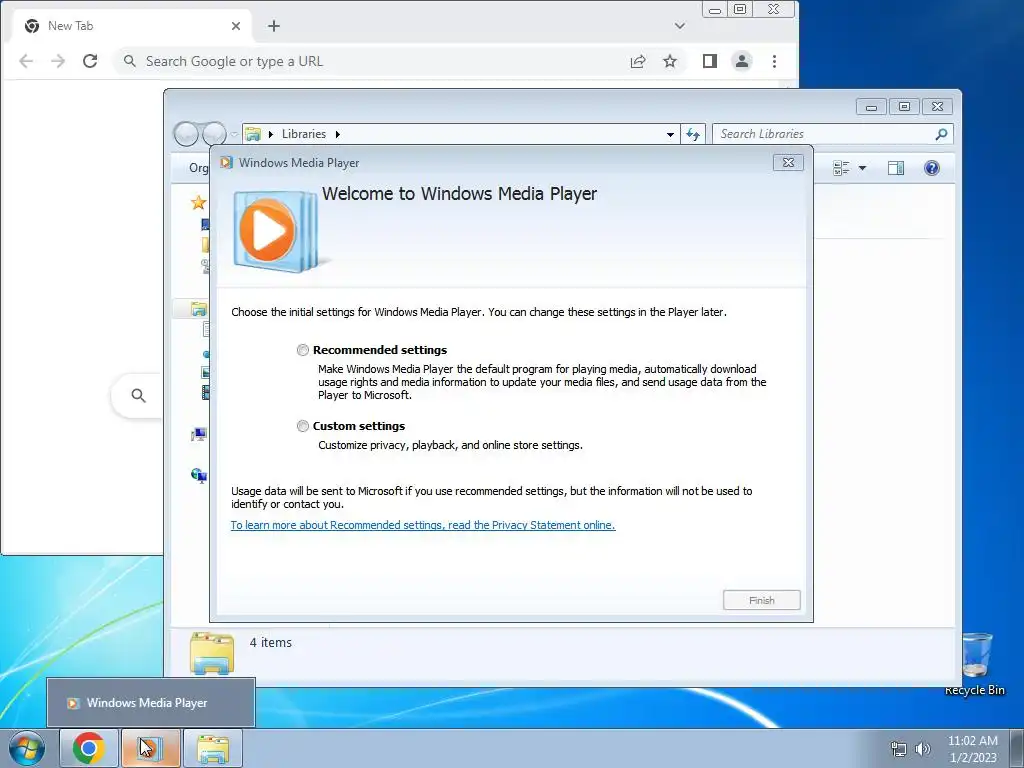This screenshot has width=1024, height=768.
Task: Select Favorites star in navigation pane
Action: 199,202
